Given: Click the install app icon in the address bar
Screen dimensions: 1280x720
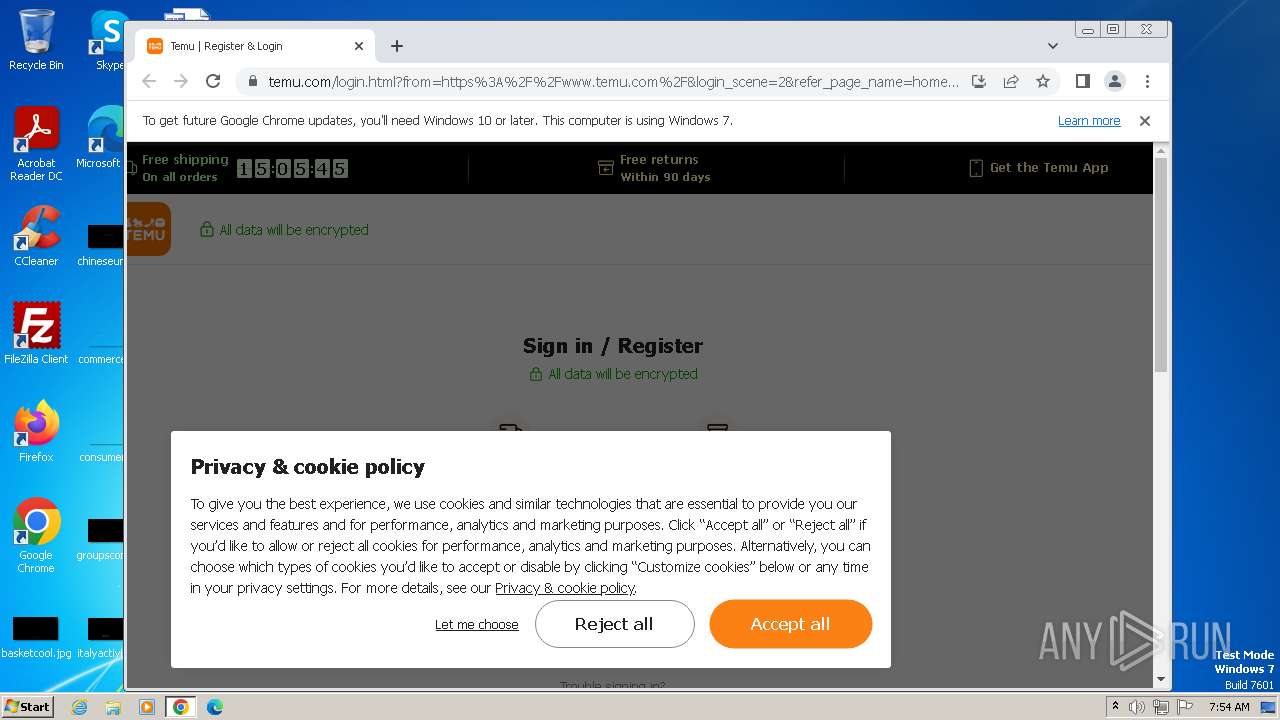Looking at the screenshot, I should [979, 82].
